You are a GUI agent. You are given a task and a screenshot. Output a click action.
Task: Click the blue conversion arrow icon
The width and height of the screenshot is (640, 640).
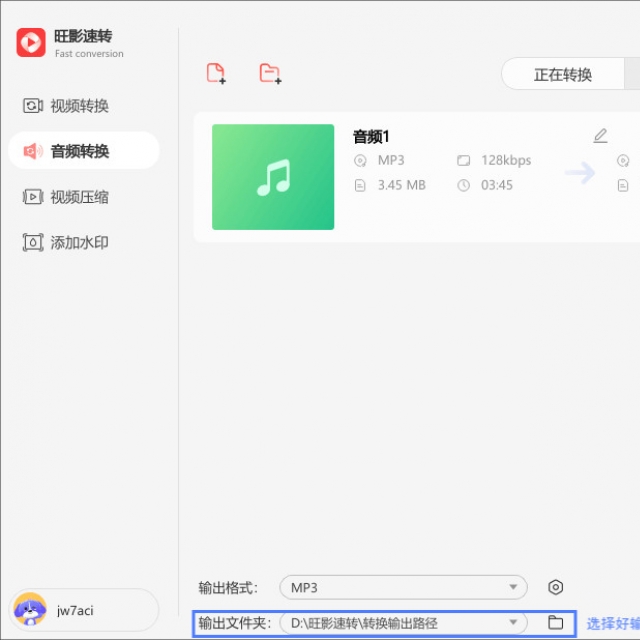[579, 173]
